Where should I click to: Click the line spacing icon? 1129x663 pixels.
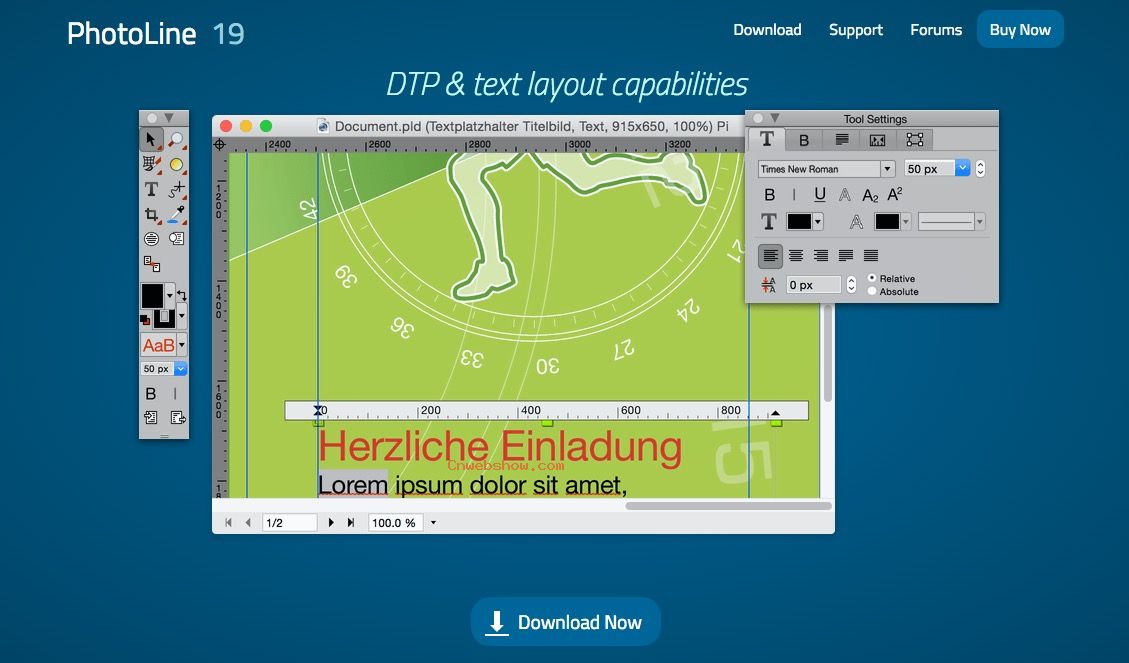[x=769, y=285]
